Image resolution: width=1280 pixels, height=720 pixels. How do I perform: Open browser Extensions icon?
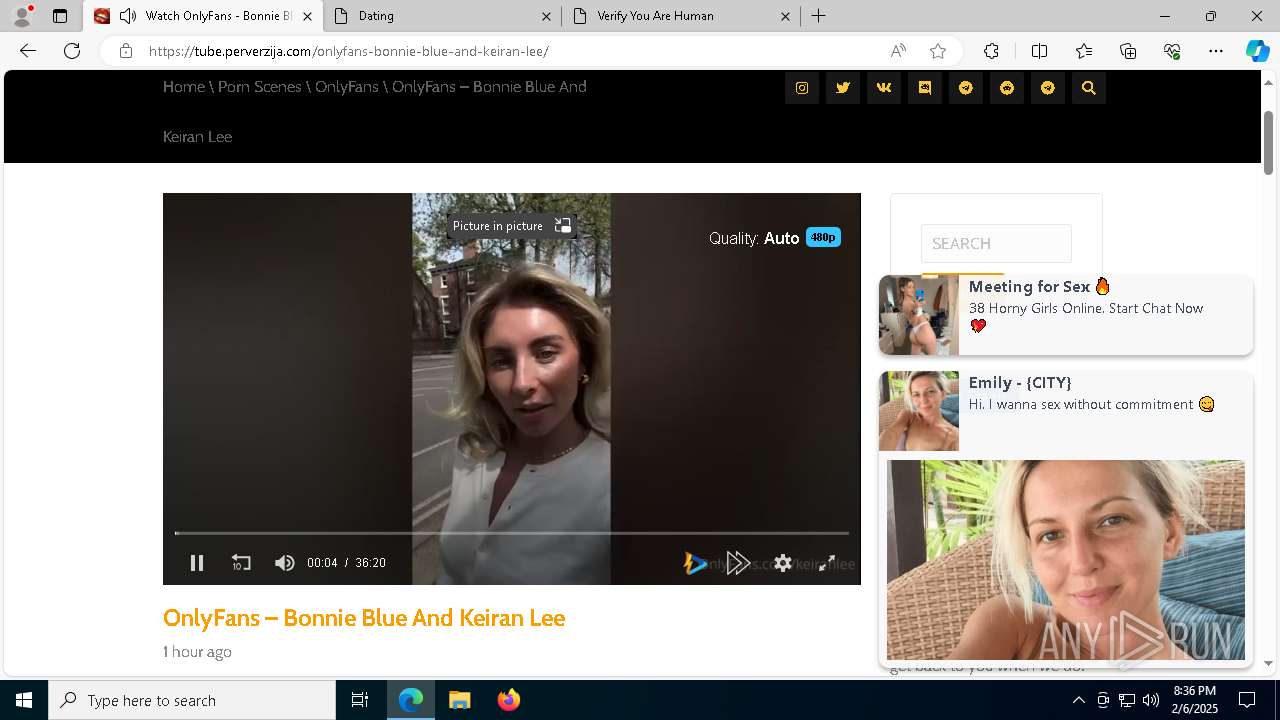[x=991, y=51]
